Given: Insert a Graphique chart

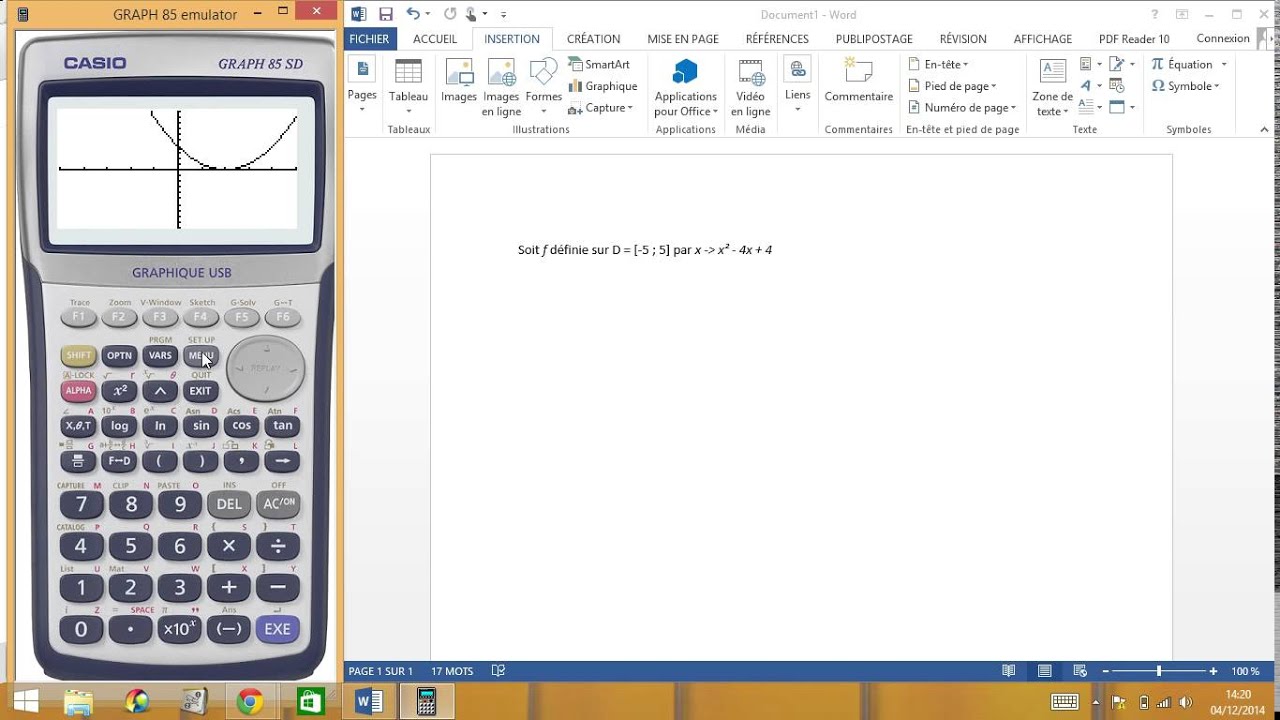Looking at the screenshot, I should (x=602, y=86).
